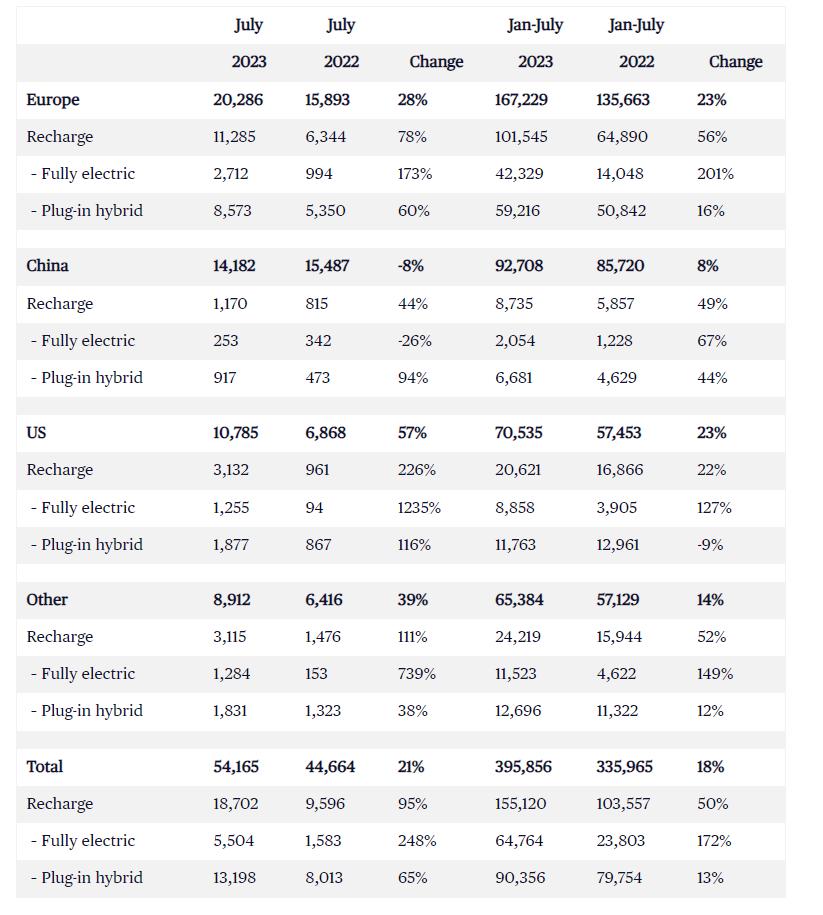Select the -26% China fully electric change
823x915 pixels.
(x=414, y=341)
